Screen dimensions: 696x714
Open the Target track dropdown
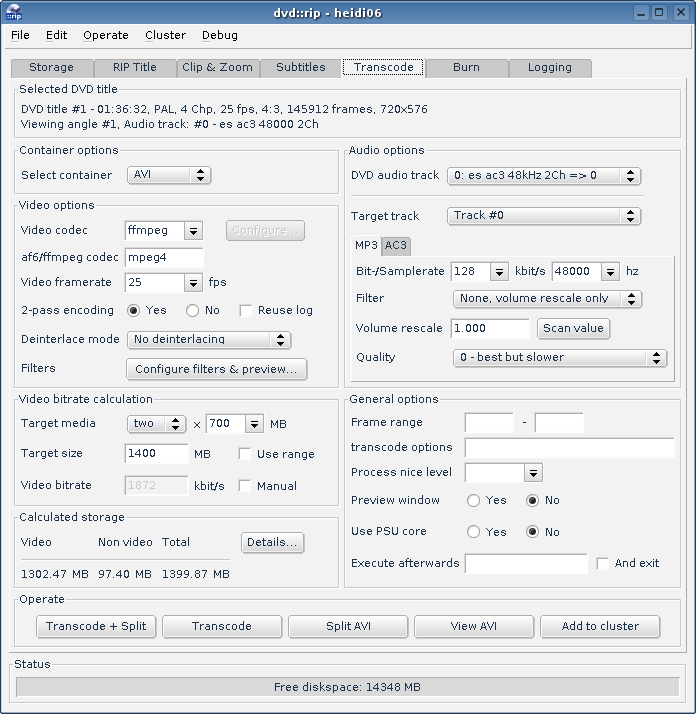coord(544,216)
